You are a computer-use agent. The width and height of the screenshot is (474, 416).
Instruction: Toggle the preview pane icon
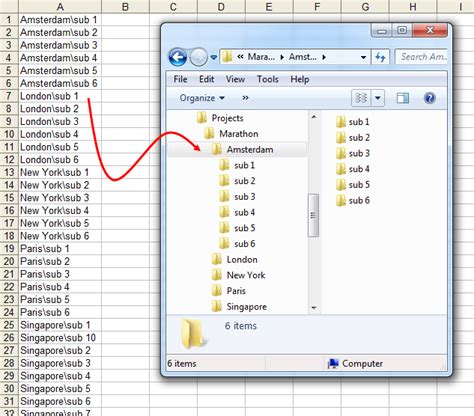tap(403, 98)
